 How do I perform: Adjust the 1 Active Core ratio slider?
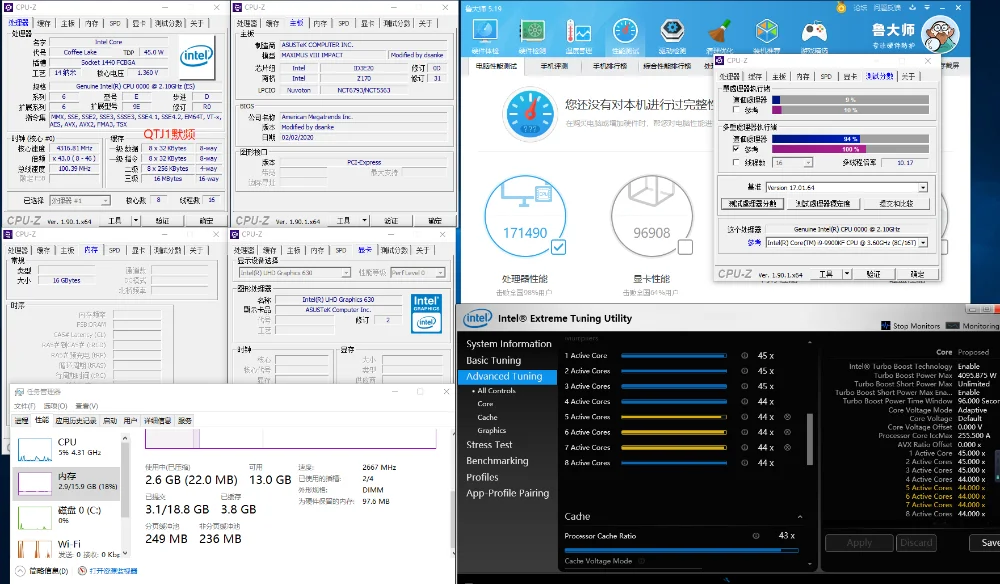coord(673,356)
